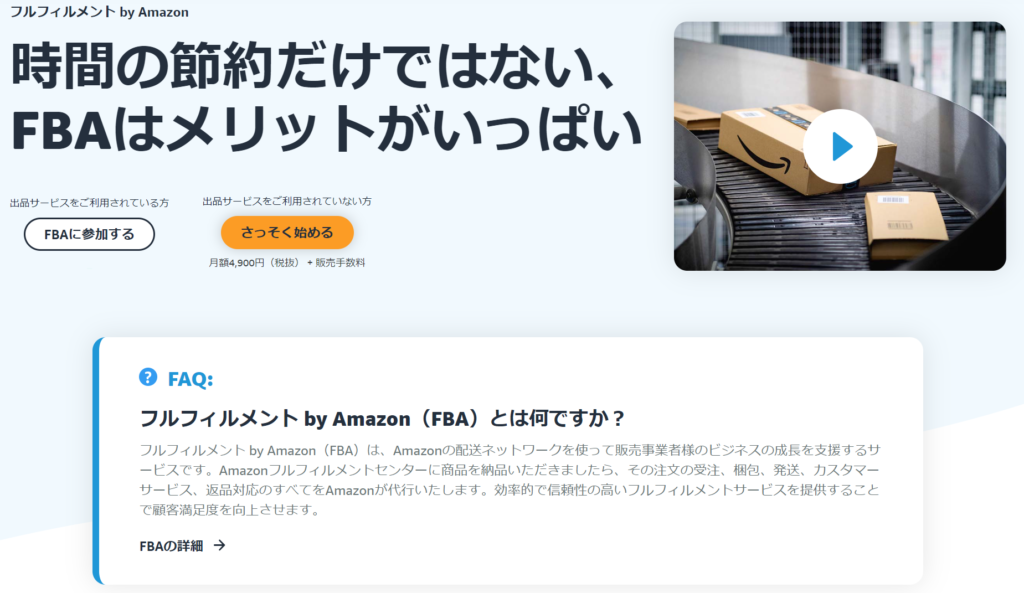1024x593 pixels.
Task: Click the 出品サービスをご利用されている方 label
Action: tap(89, 203)
